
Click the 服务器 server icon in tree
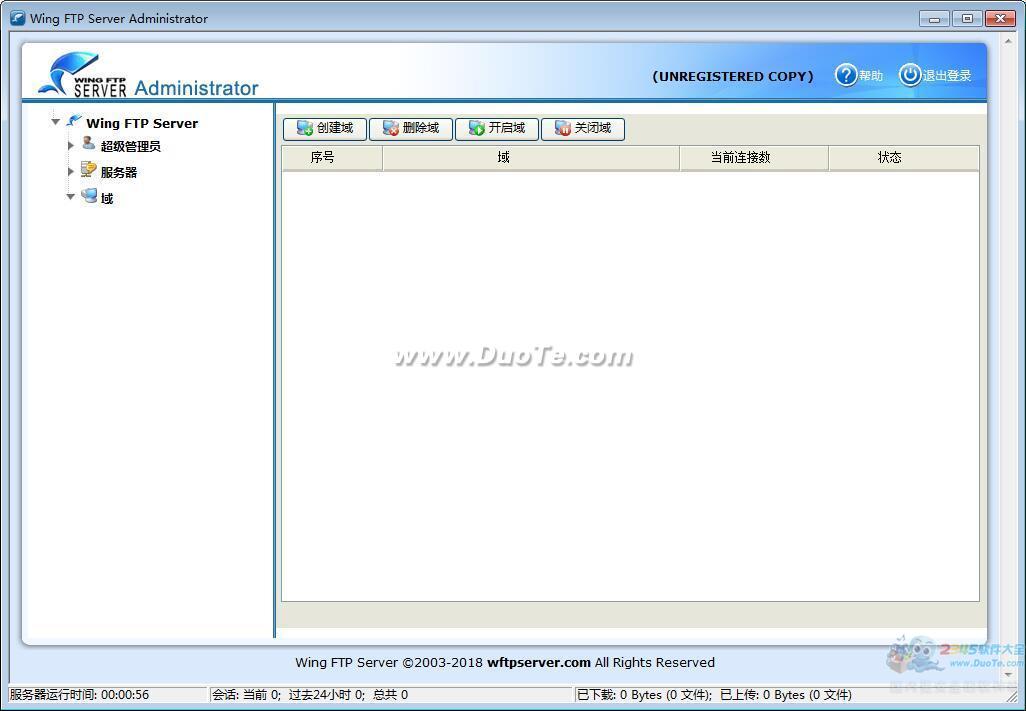(88, 170)
